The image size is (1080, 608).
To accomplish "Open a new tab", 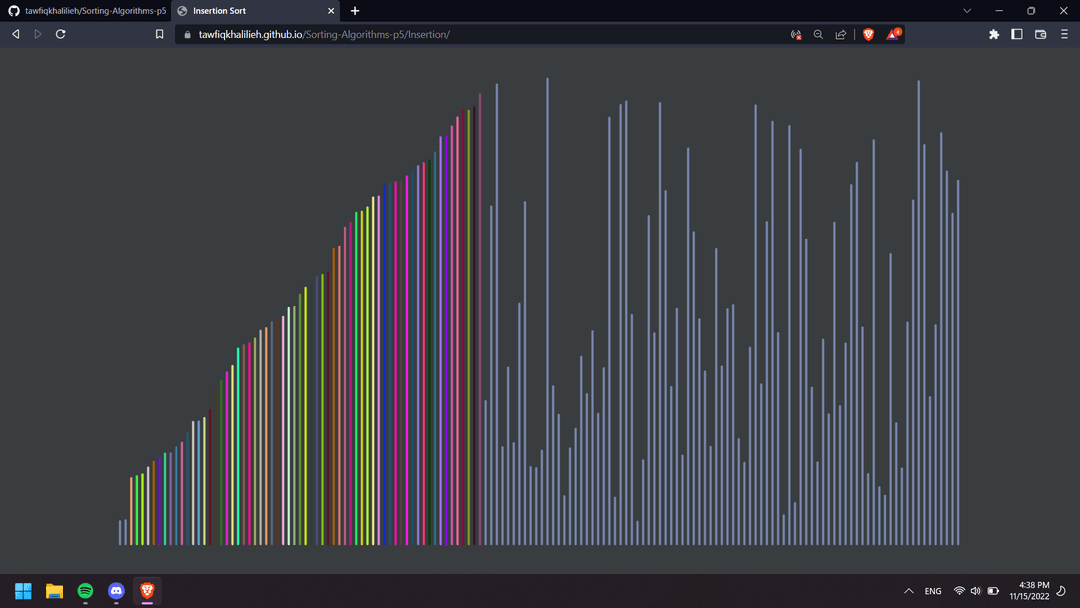I will [355, 11].
